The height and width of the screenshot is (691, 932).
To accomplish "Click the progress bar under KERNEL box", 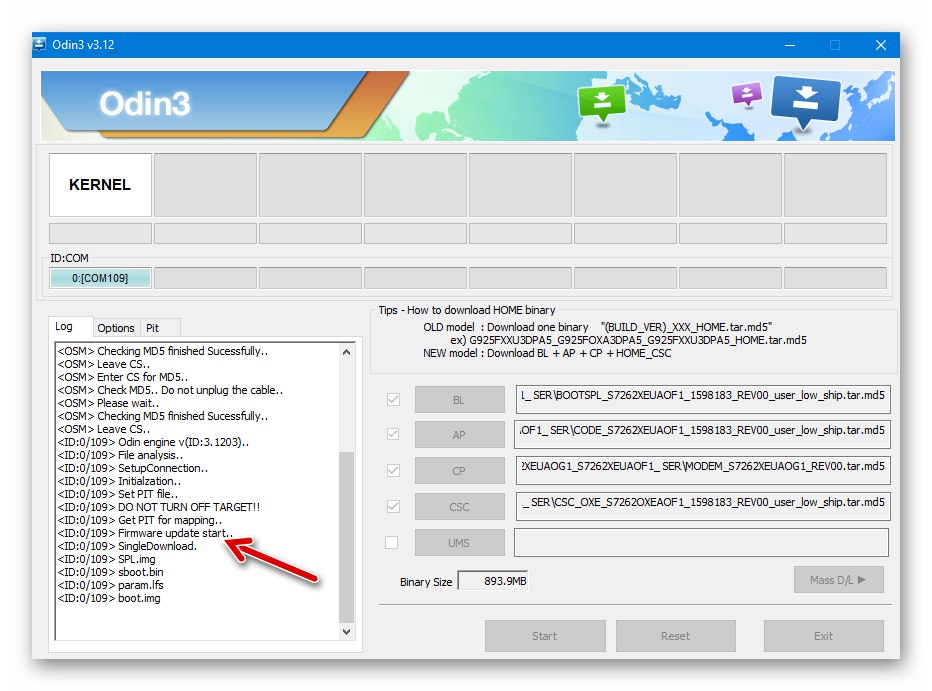I will click(x=100, y=234).
